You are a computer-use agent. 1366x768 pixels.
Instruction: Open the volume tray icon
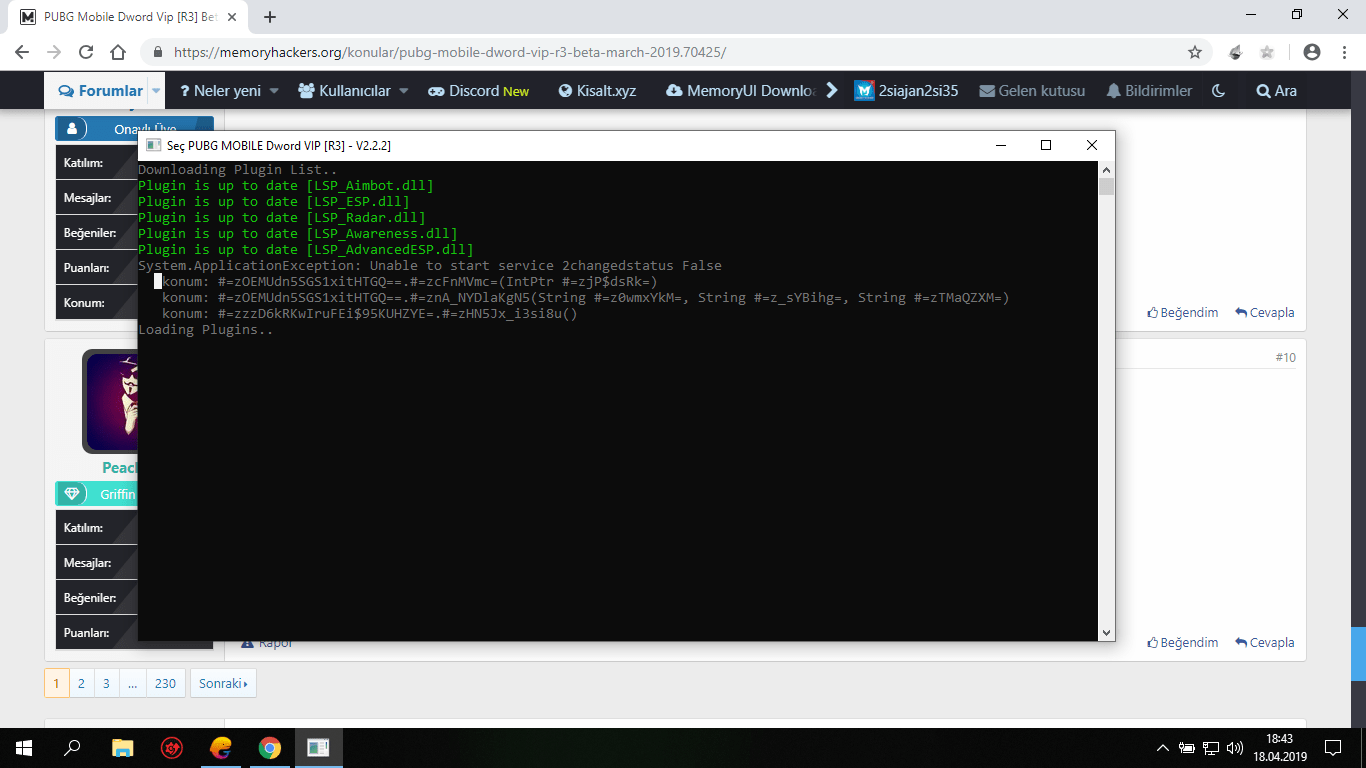pyautogui.click(x=1235, y=747)
